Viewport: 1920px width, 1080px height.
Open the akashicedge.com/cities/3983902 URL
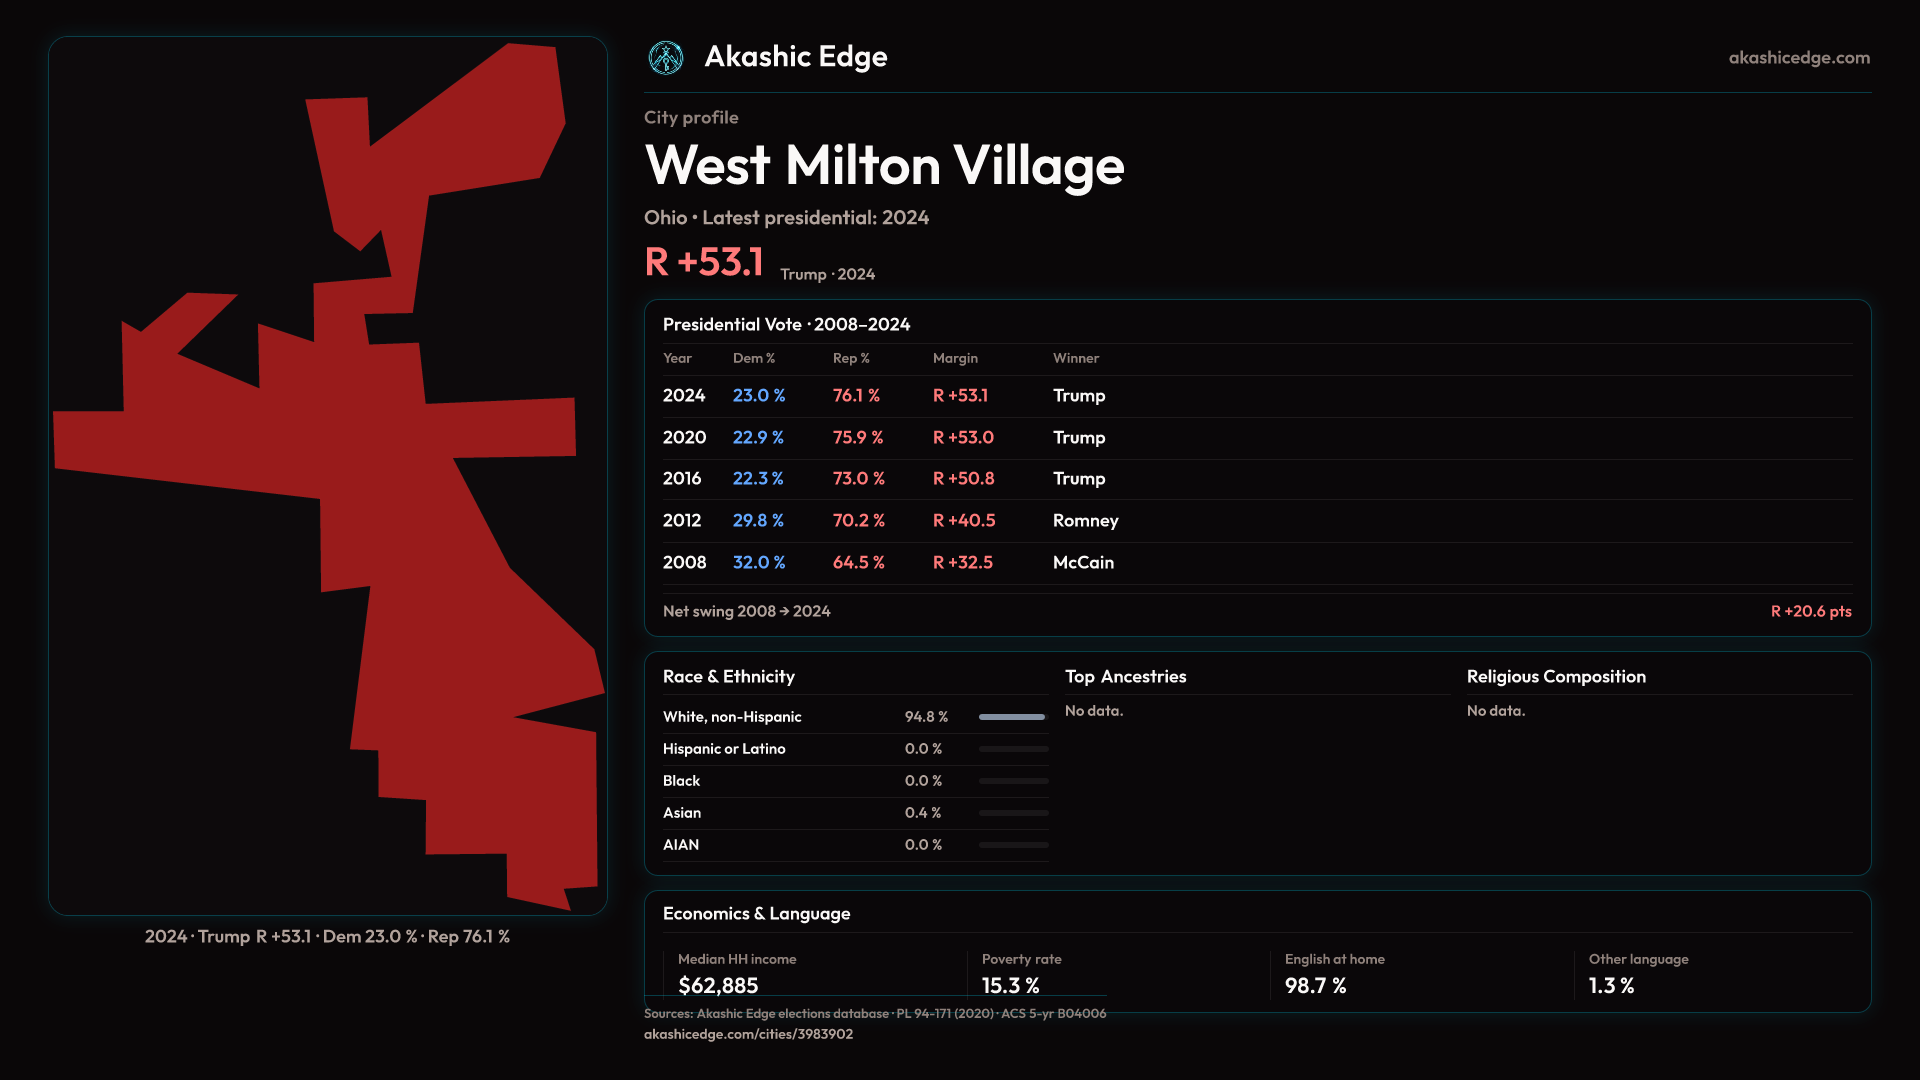tap(748, 1034)
